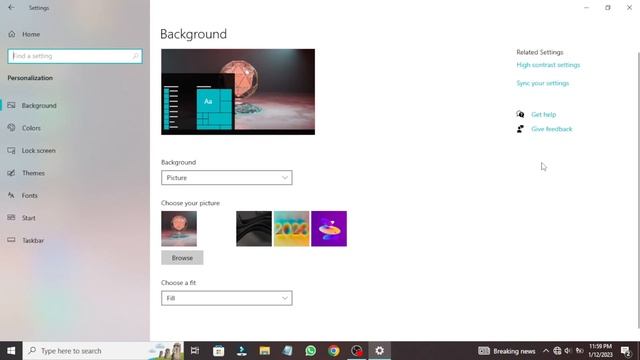Open Task View from the taskbar
Screen dimensions: 640x360
(x=195, y=351)
